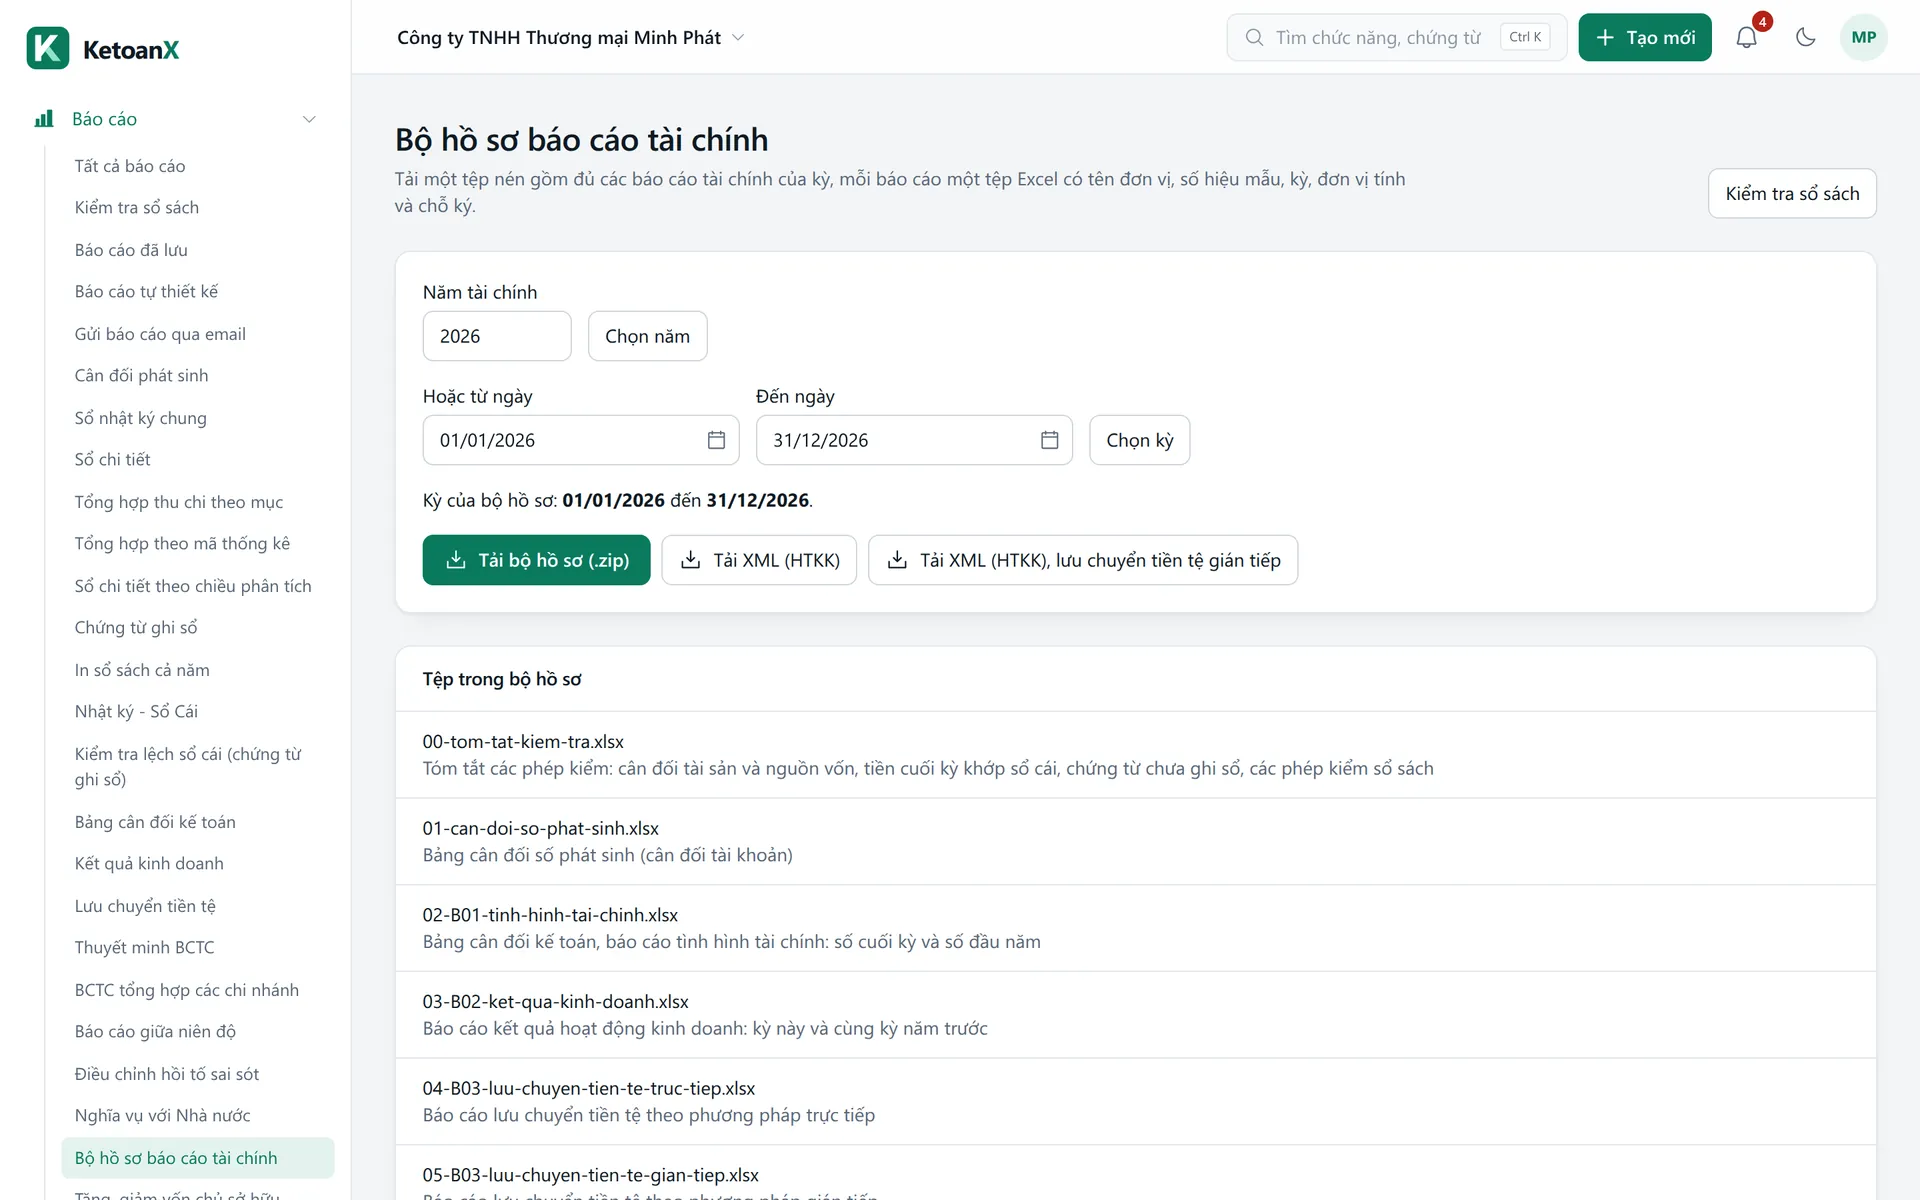Go to Lưu chuyển tiền tệ

[198, 906]
